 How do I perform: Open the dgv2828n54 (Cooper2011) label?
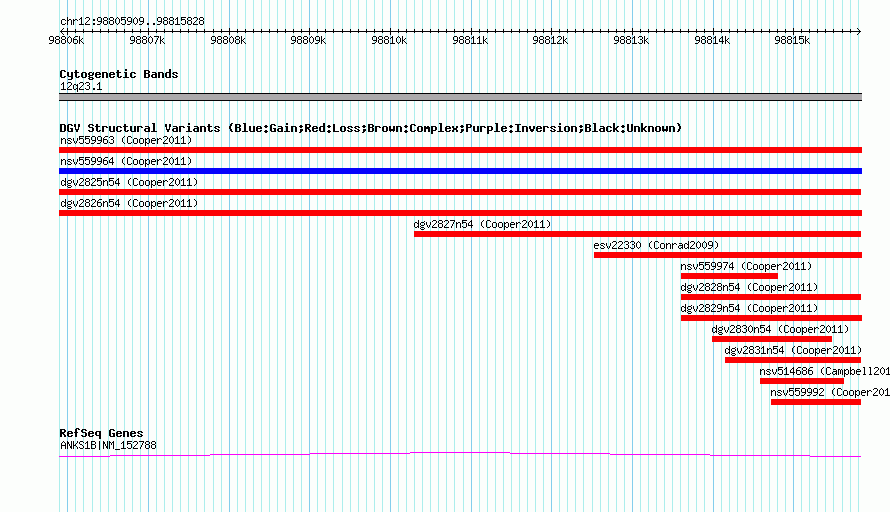tap(749, 287)
